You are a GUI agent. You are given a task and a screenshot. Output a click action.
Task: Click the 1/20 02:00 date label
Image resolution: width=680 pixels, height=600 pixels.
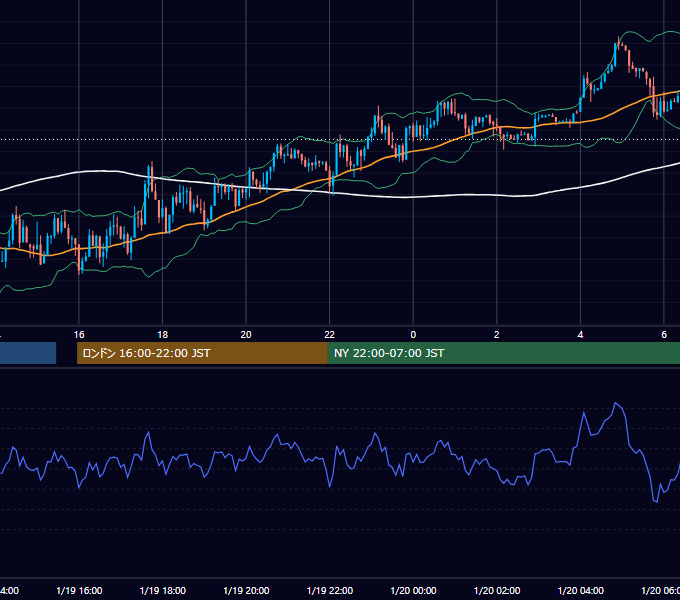(x=497, y=590)
